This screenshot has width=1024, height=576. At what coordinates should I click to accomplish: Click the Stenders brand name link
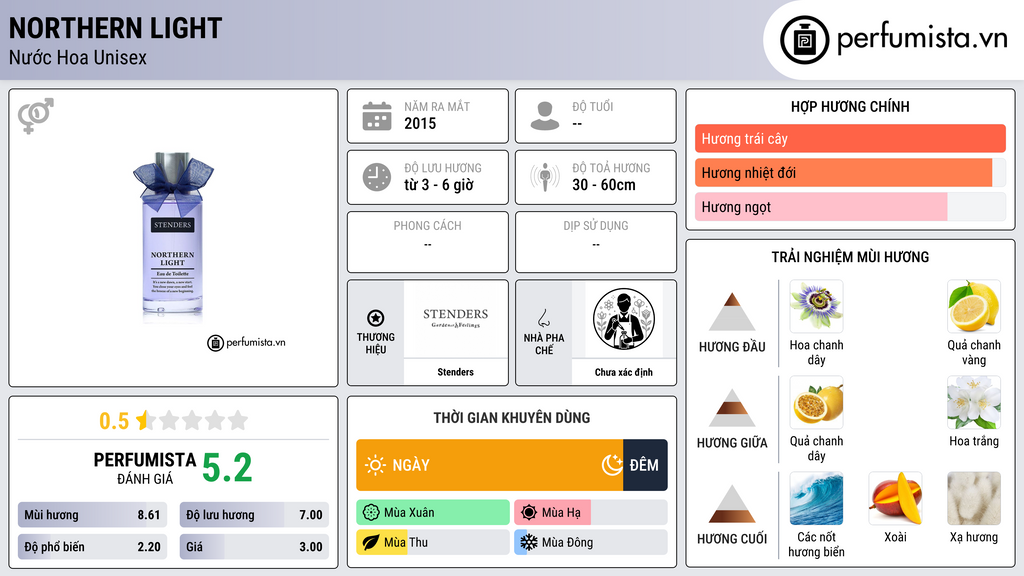(456, 372)
